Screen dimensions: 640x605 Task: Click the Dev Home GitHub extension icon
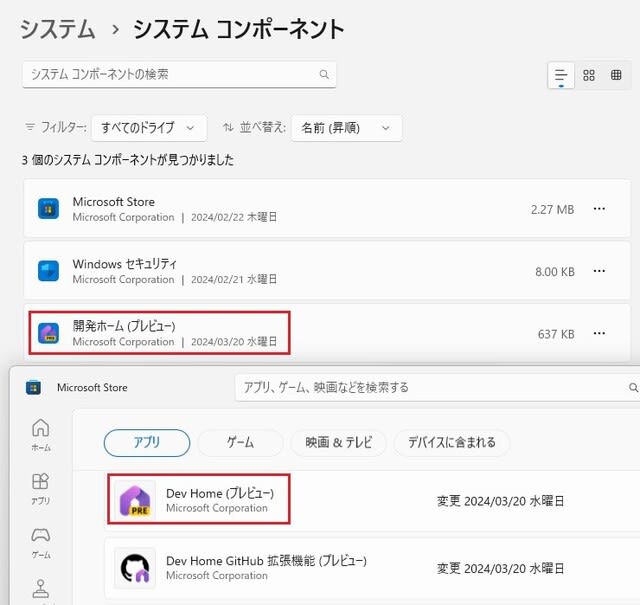click(135, 568)
